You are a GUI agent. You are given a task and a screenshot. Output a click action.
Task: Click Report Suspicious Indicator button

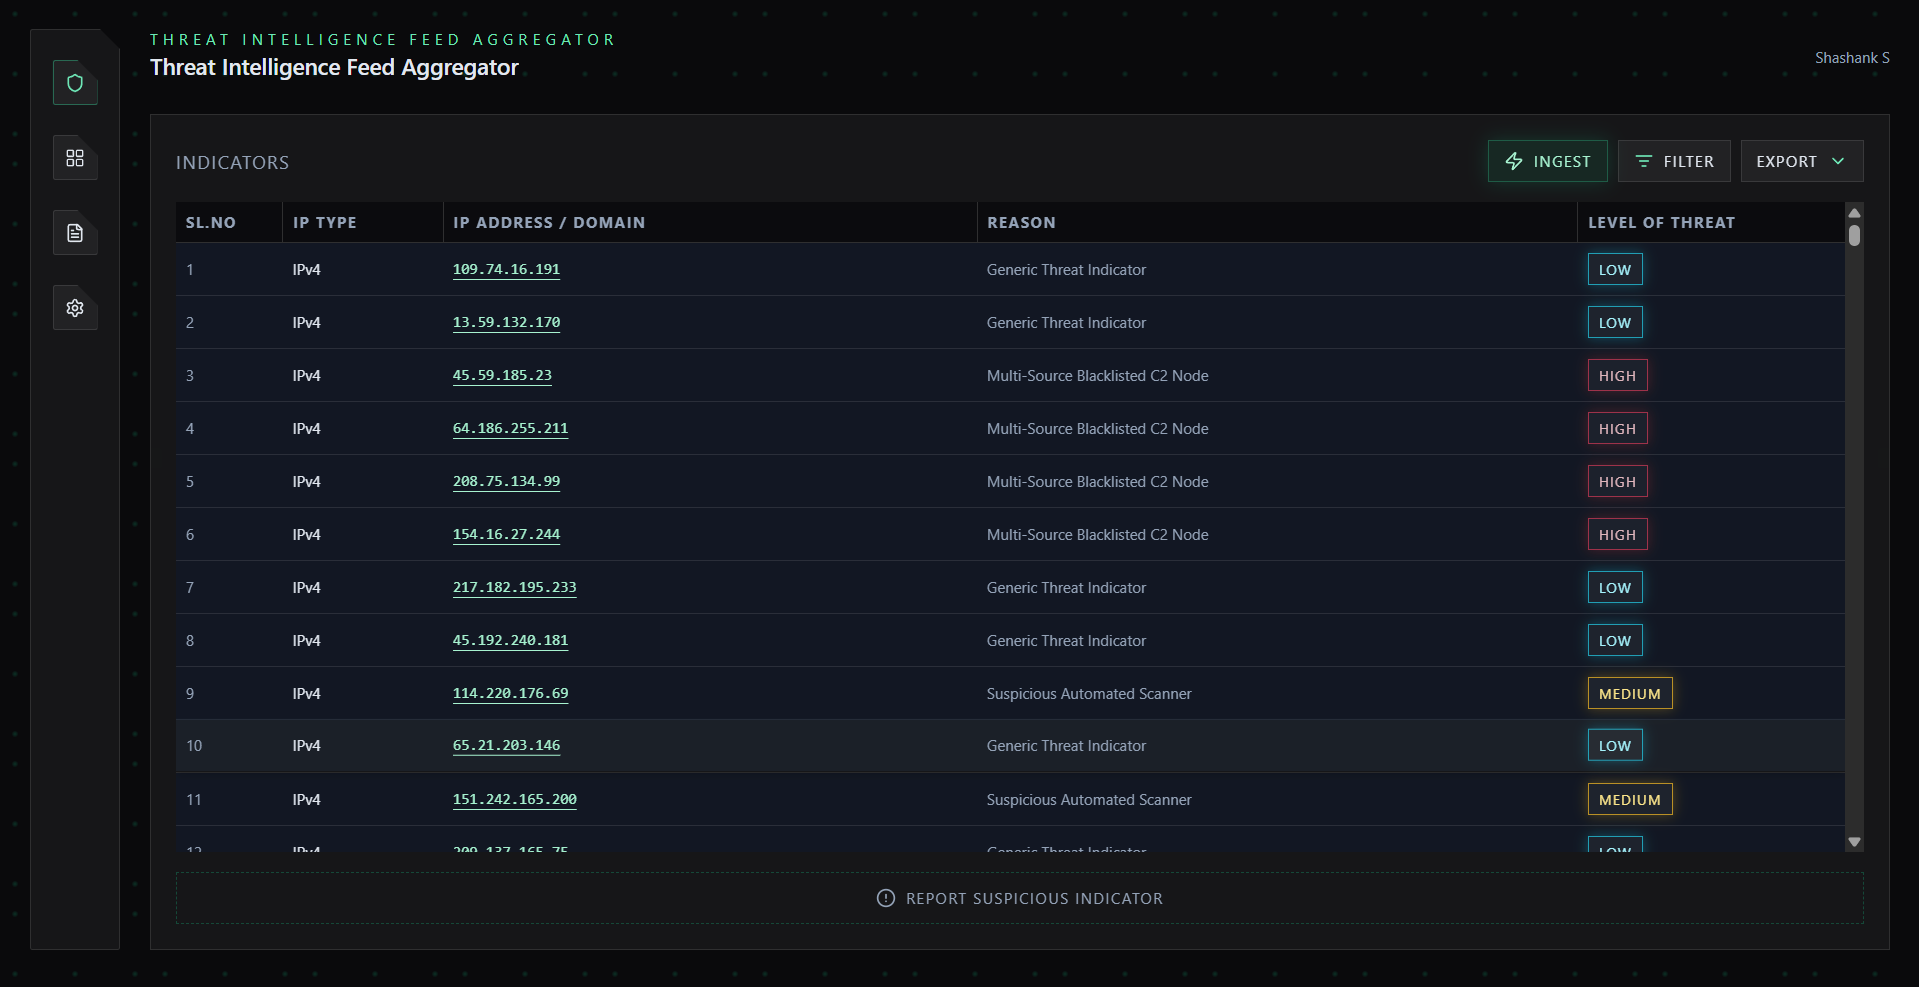tap(1019, 898)
